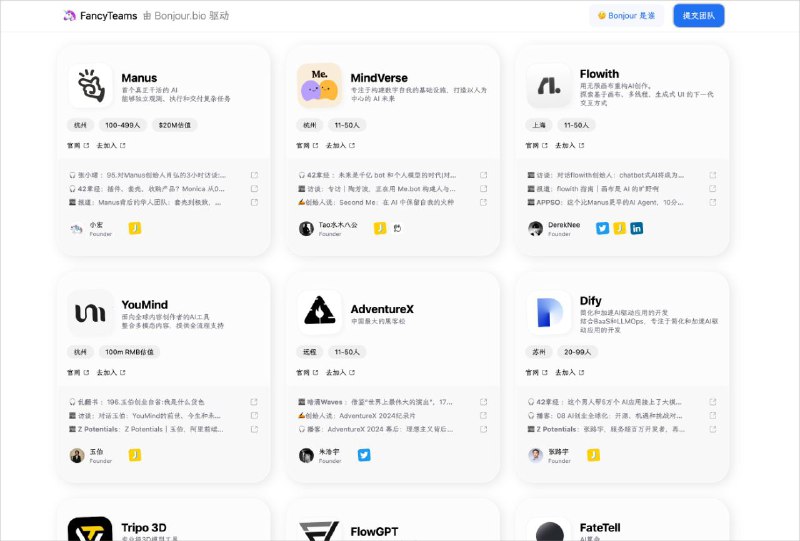Open the 报道 Manus背后的华人团队 article
The image size is (800, 541).
[x=145, y=203]
